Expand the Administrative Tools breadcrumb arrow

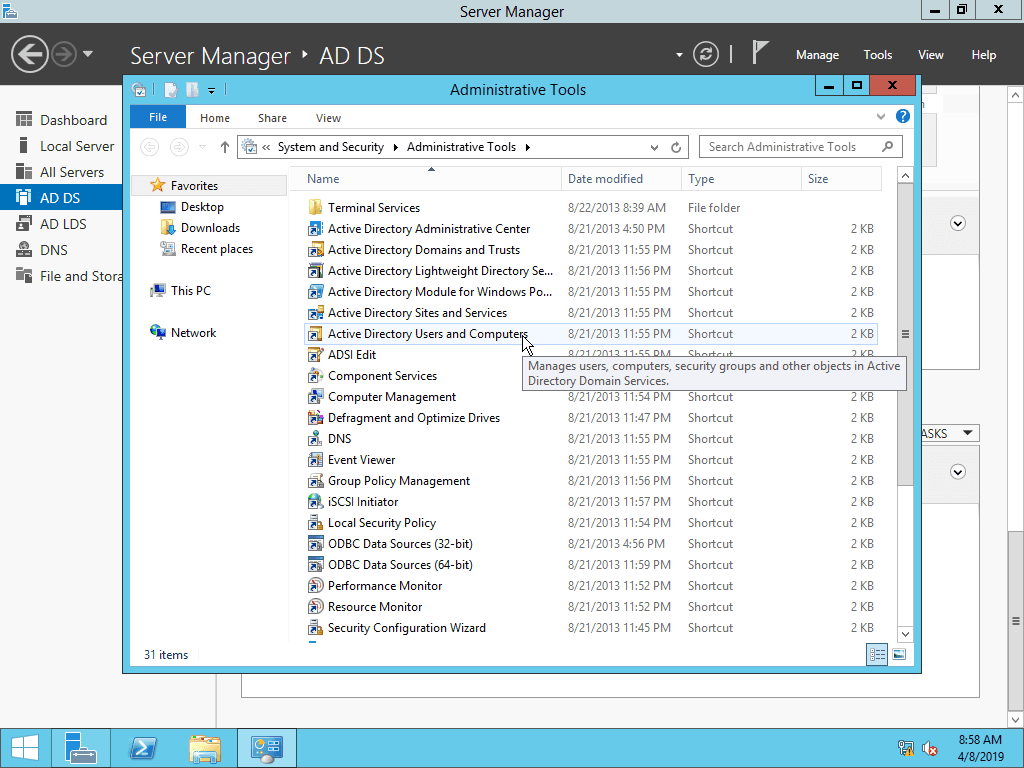click(528, 148)
